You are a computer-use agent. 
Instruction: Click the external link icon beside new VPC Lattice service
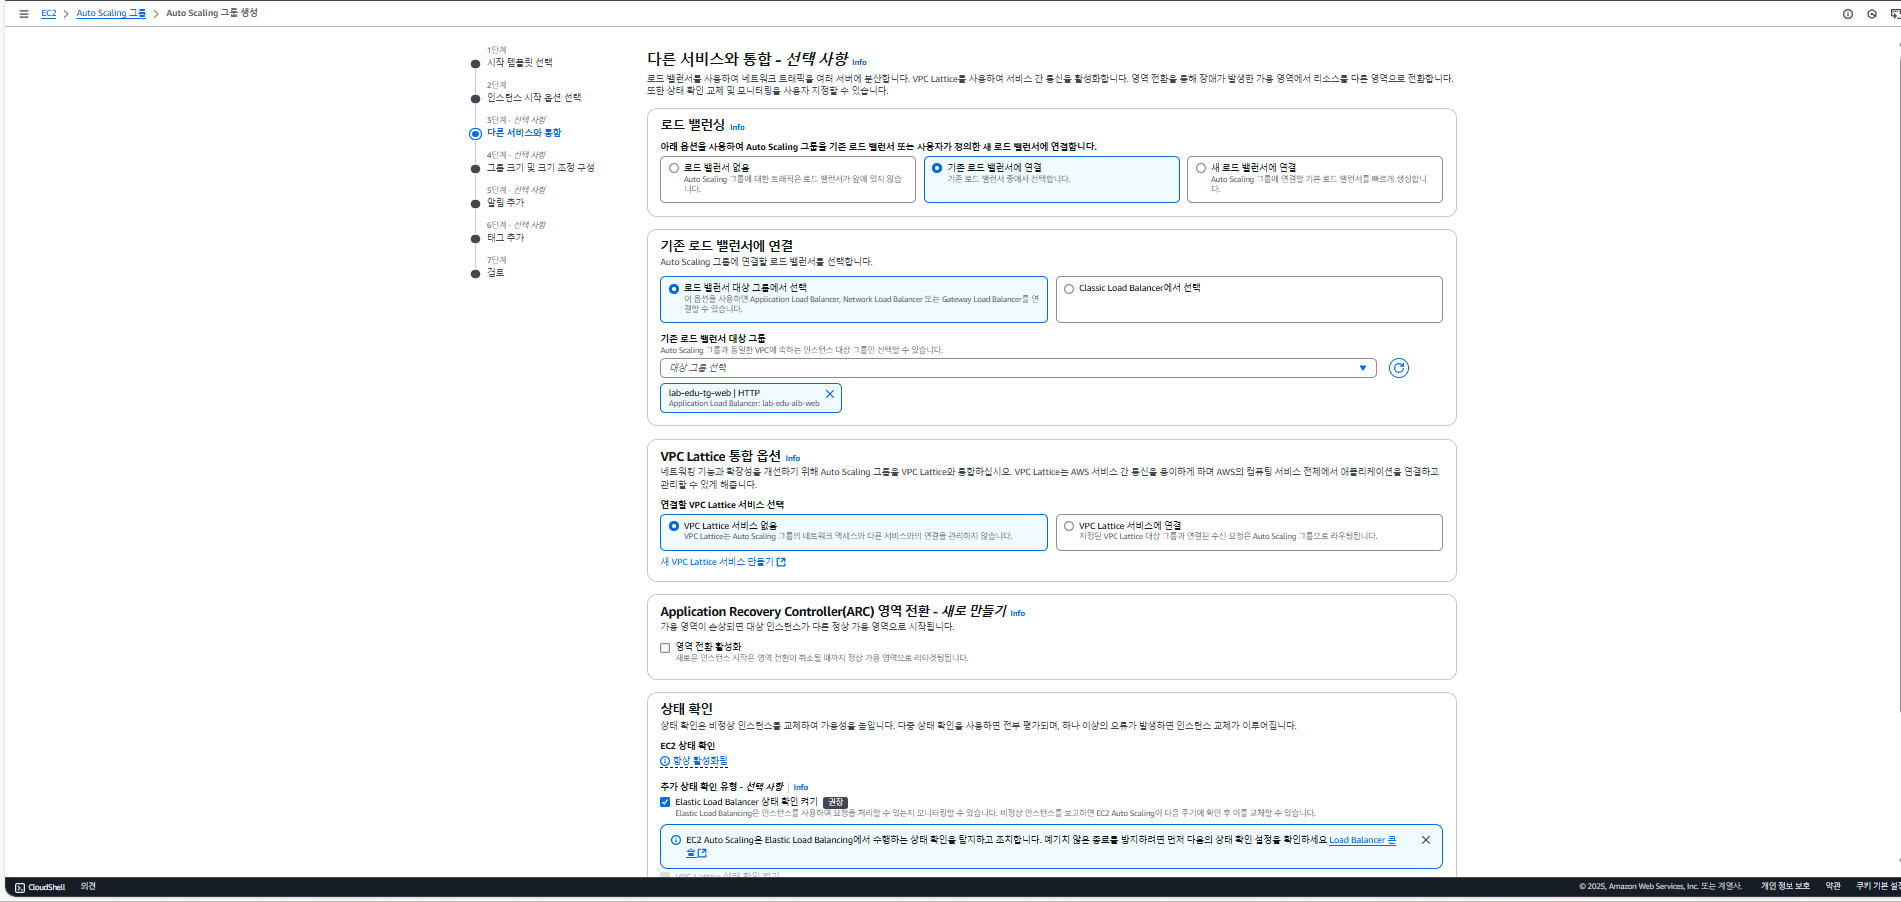(x=781, y=562)
